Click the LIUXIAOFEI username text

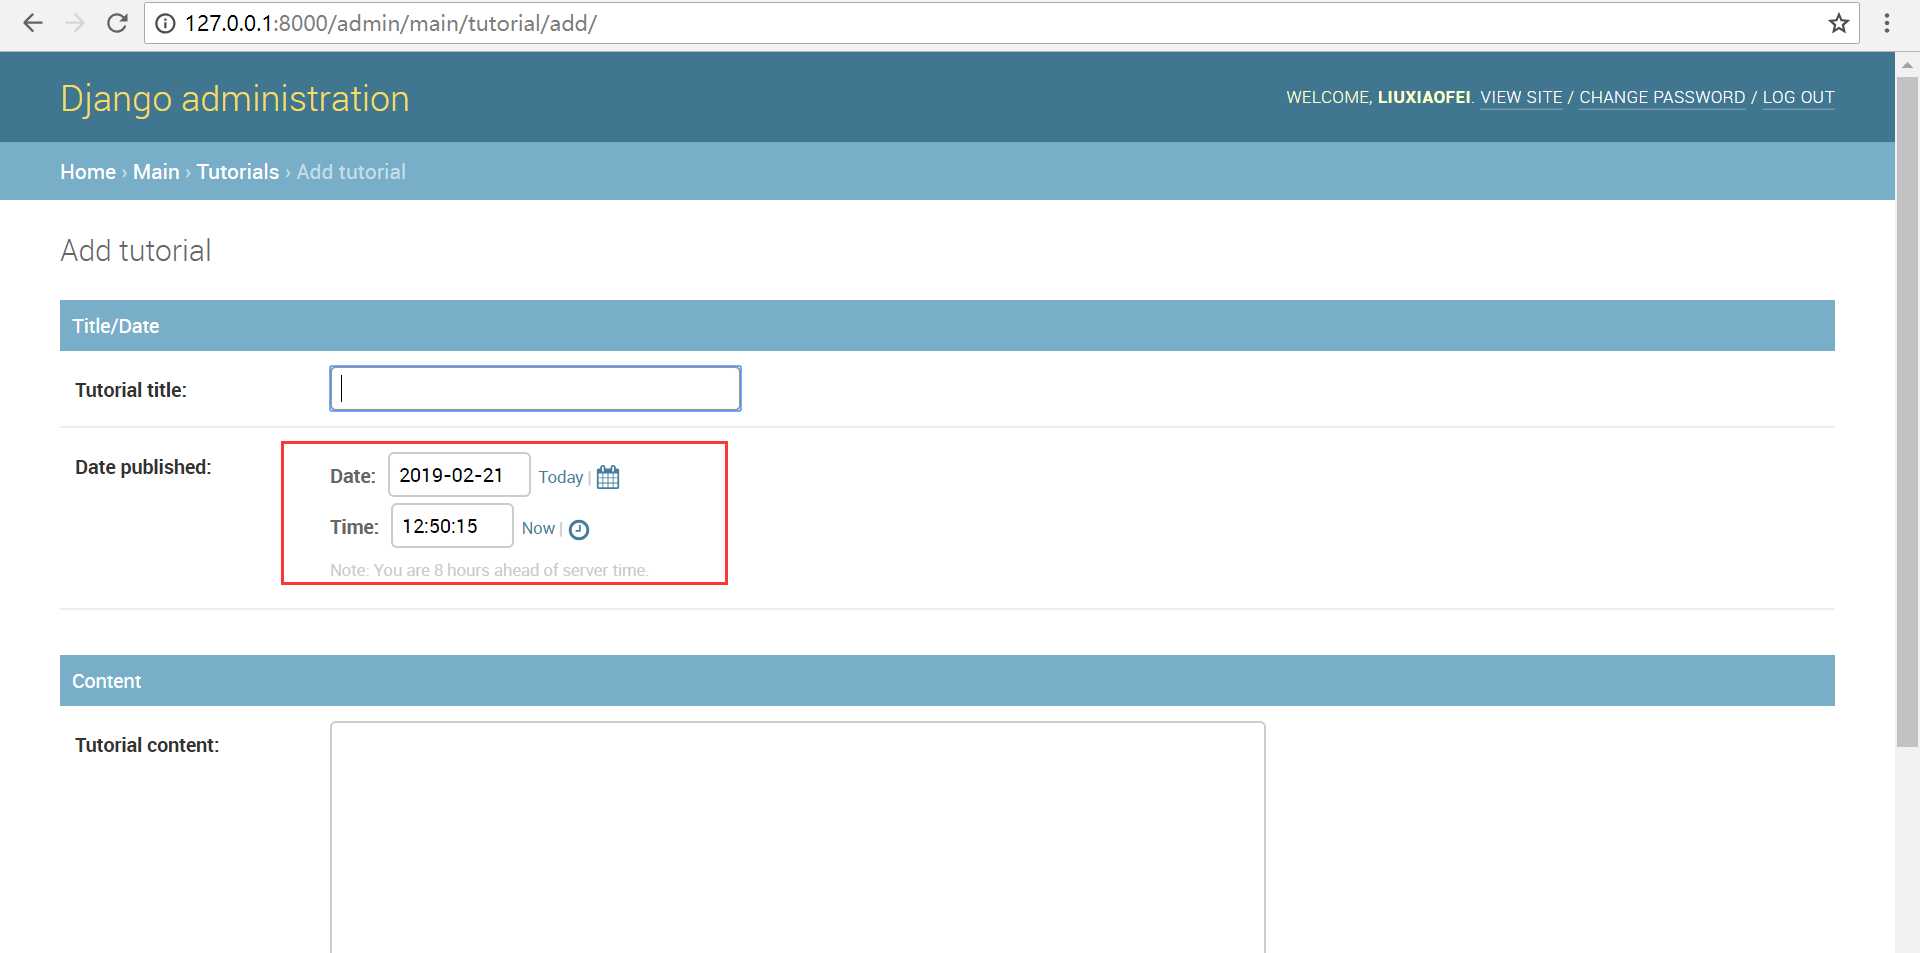click(x=1424, y=97)
